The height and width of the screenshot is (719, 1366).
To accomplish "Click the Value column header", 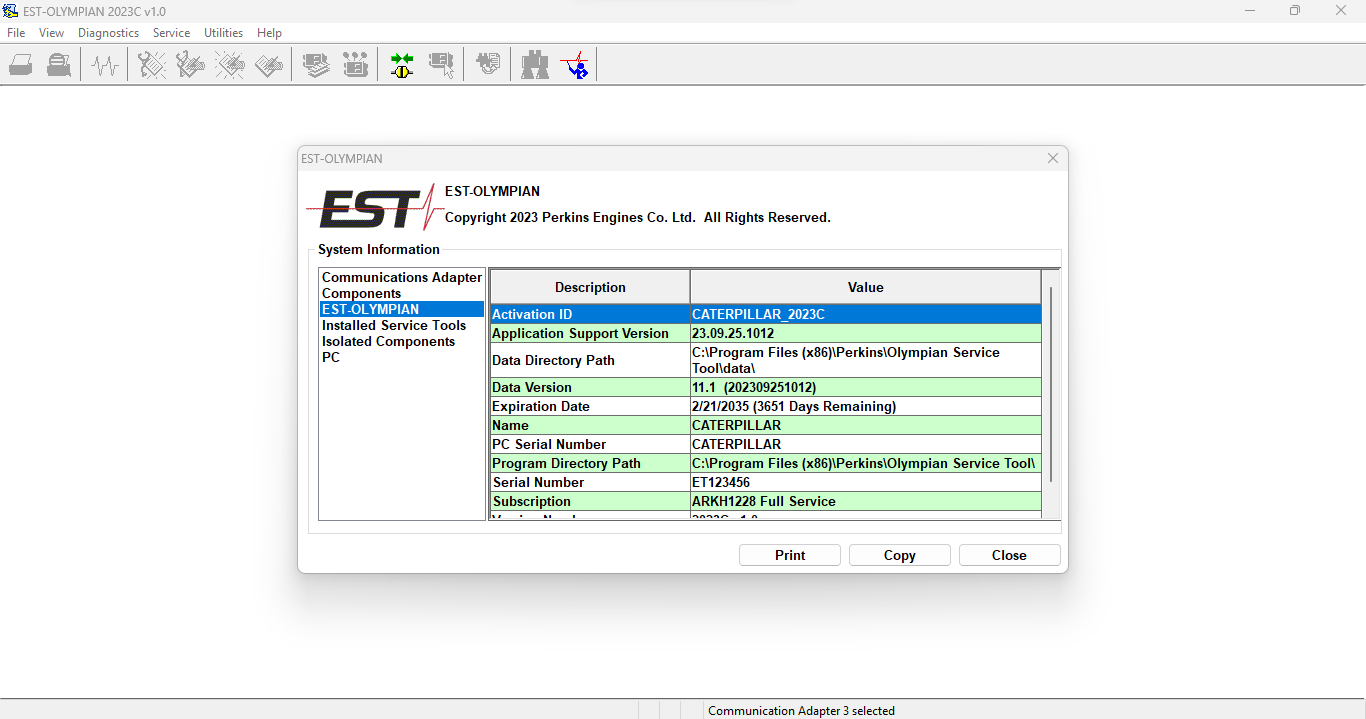I will [x=866, y=287].
